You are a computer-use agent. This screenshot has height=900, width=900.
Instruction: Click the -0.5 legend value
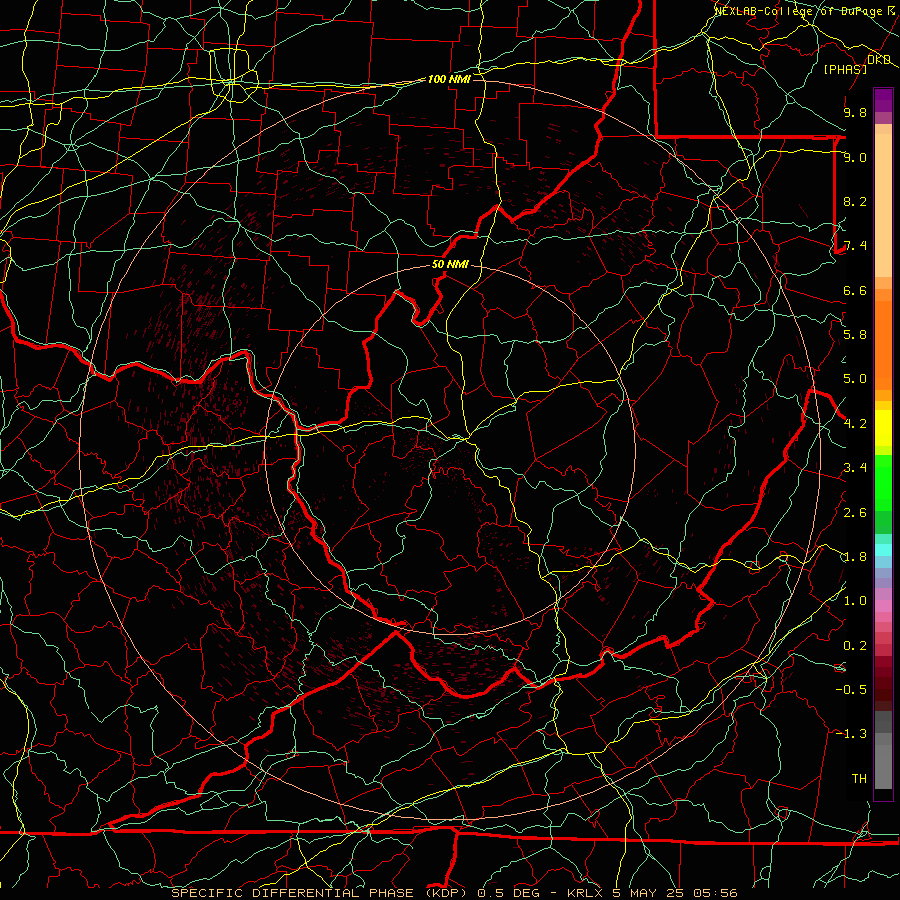coord(851,690)
